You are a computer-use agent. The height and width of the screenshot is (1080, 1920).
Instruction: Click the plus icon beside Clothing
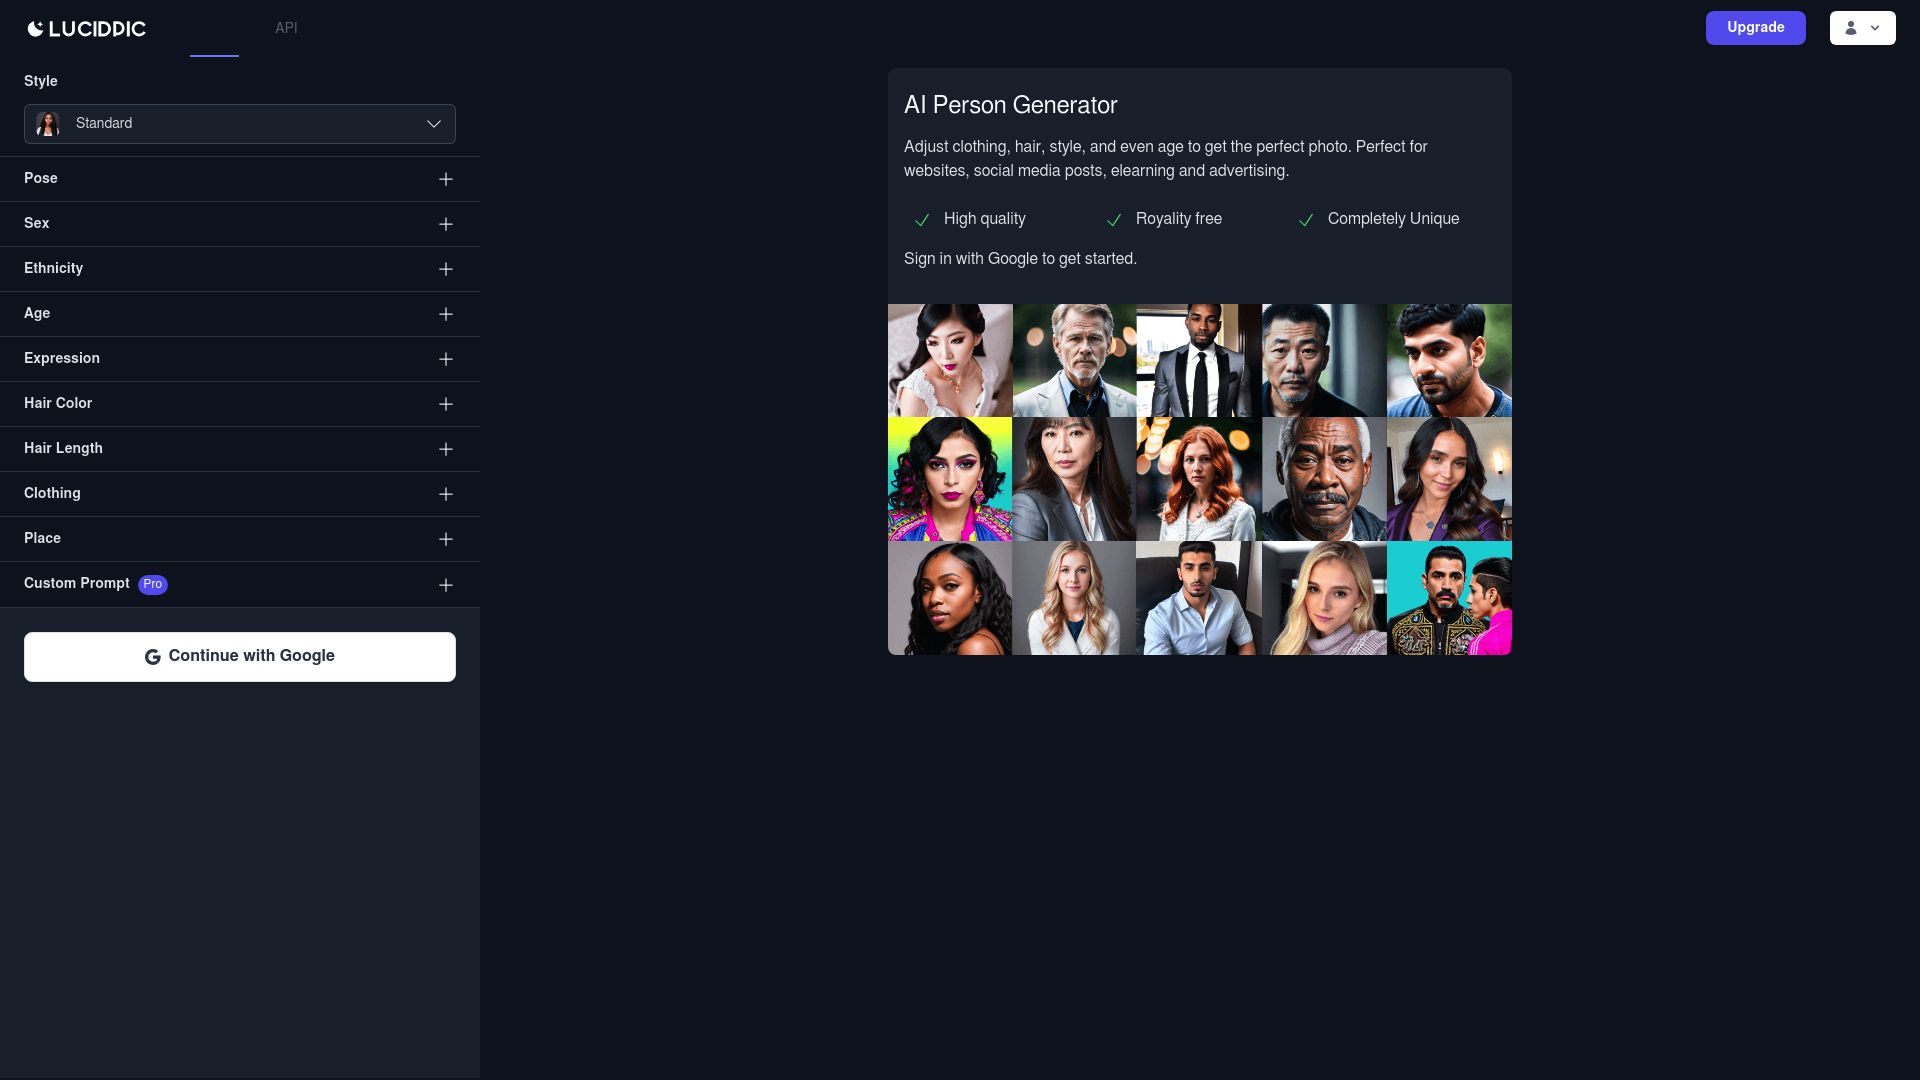pyautogui.click(x=446, y=494)
